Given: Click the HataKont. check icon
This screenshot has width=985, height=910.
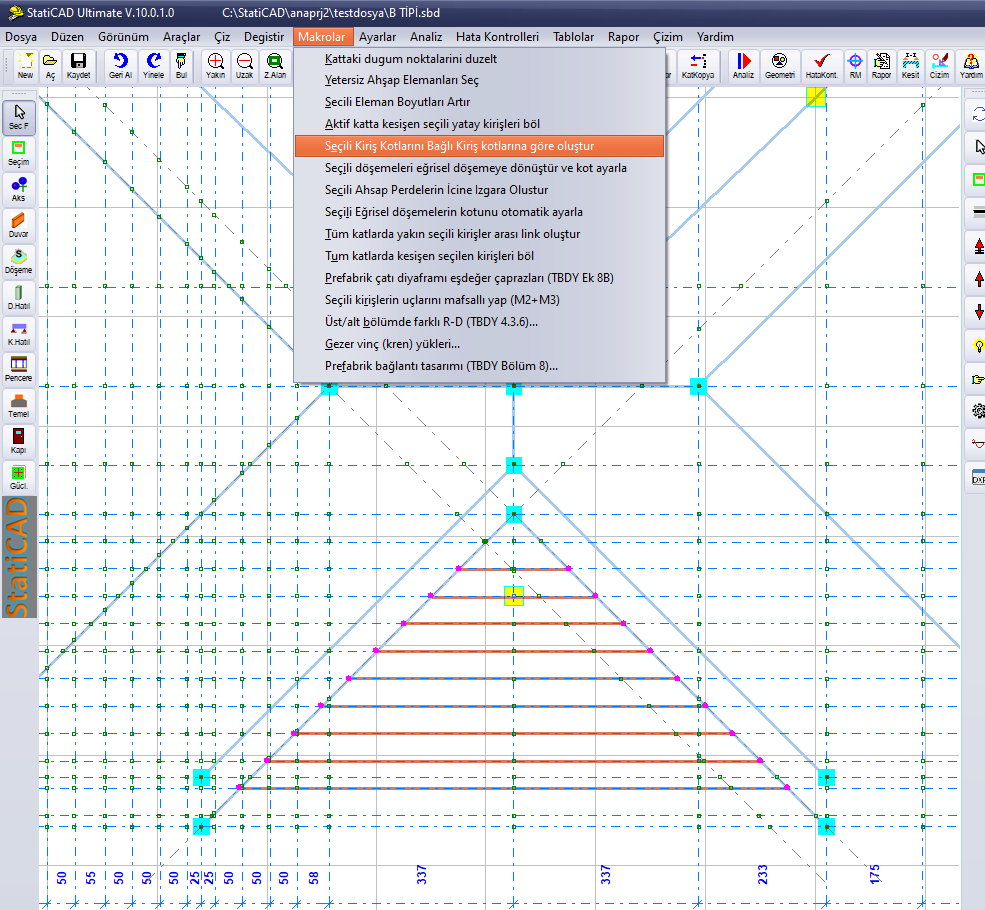Looking at the screenshot, I should (x=822, y=66).
